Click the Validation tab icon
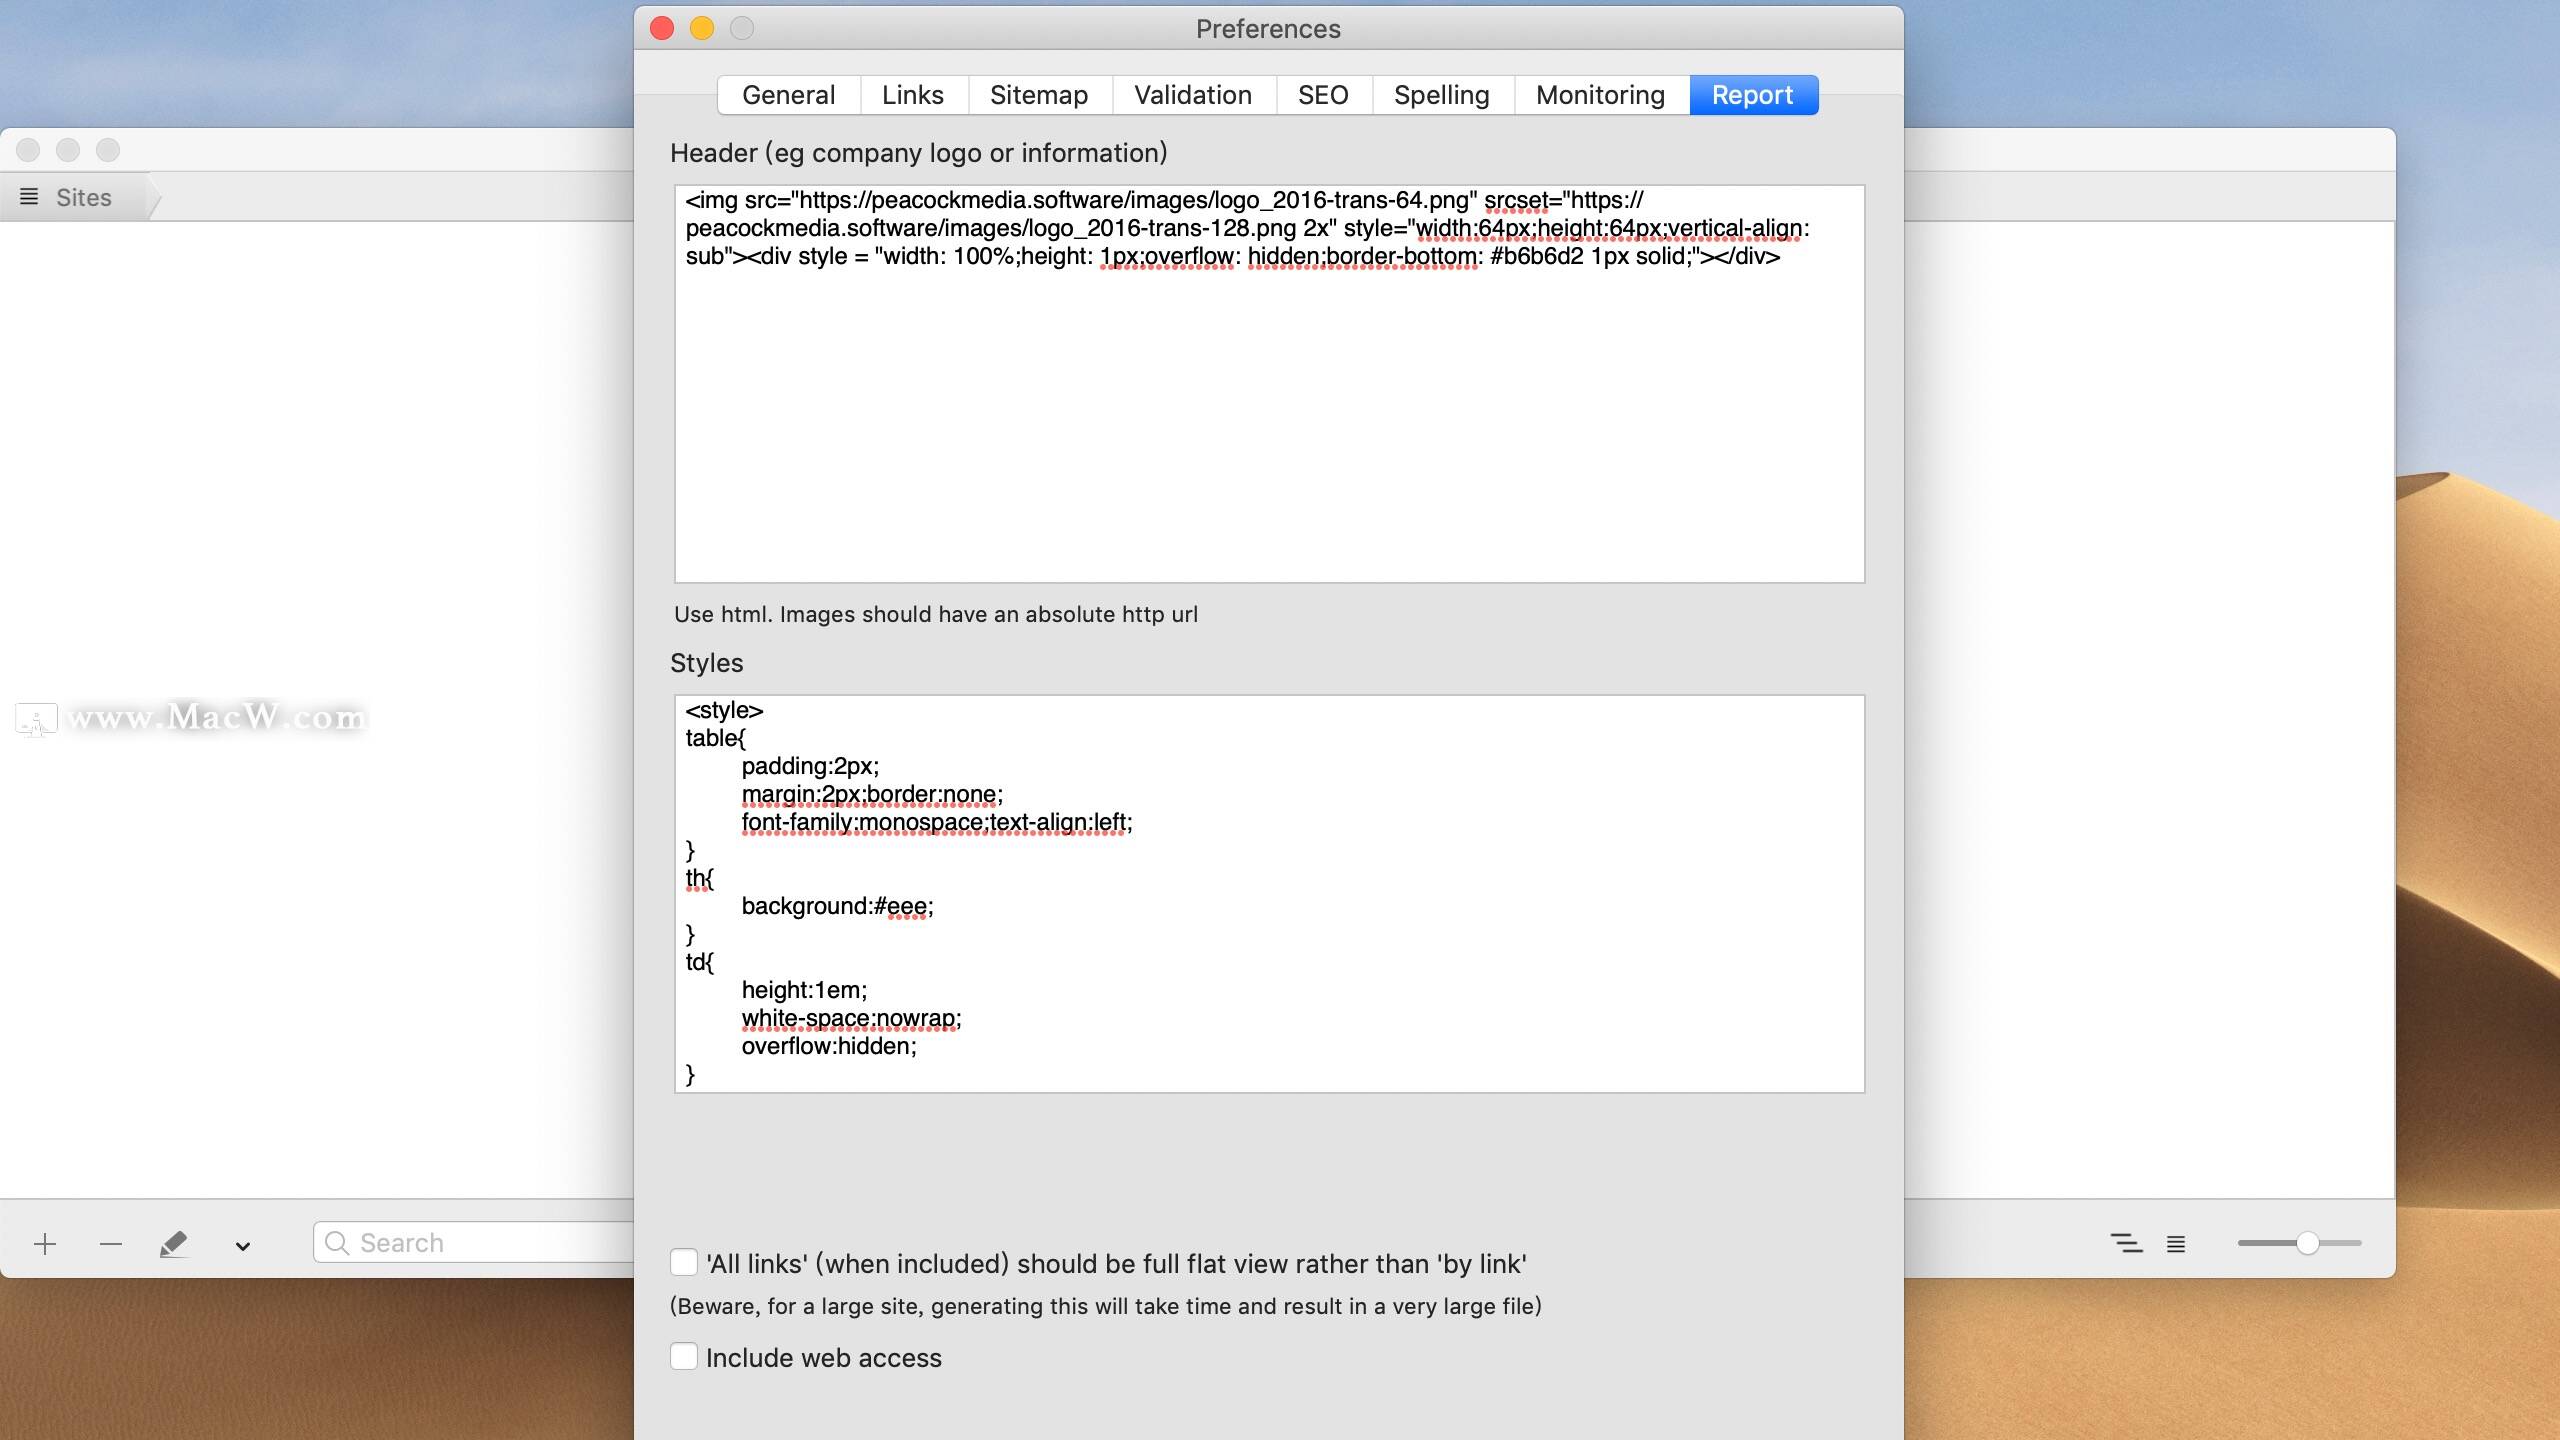 point(1190,93)
